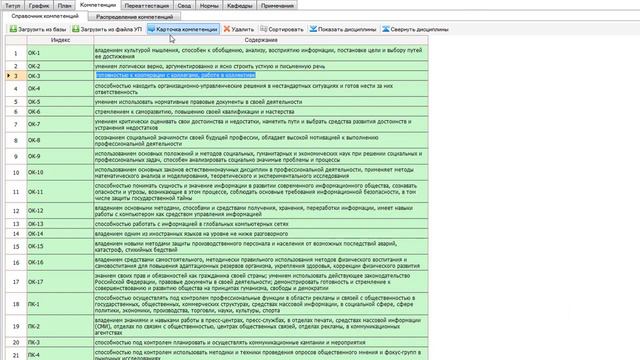Image resolution: width=640 pixels, height=360 pixels.
Task: Select the 'ОК-16' index cell
Action: pos(60,262)
